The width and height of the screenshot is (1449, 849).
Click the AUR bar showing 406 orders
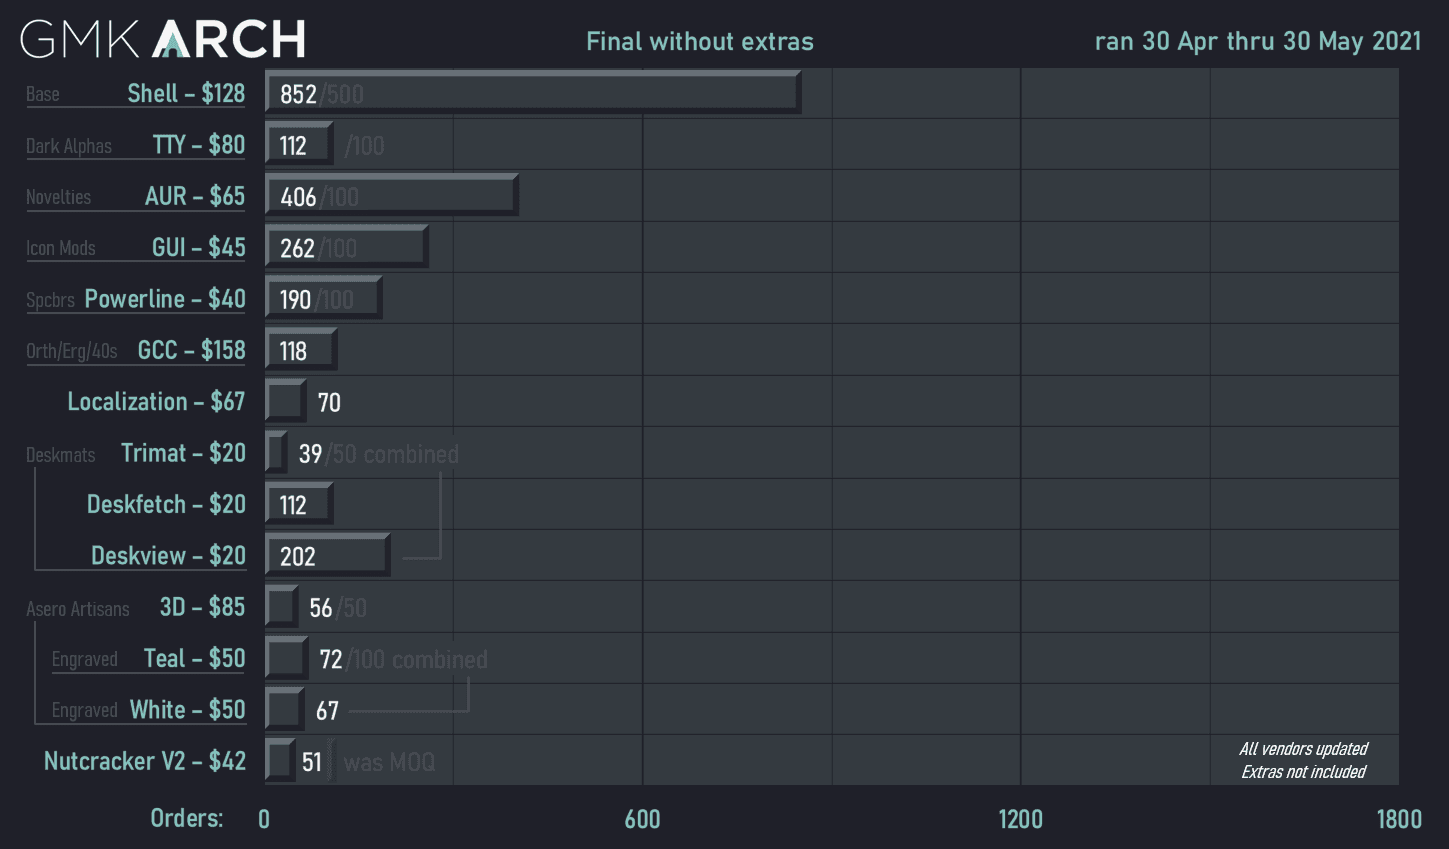(x=391, y=196)
